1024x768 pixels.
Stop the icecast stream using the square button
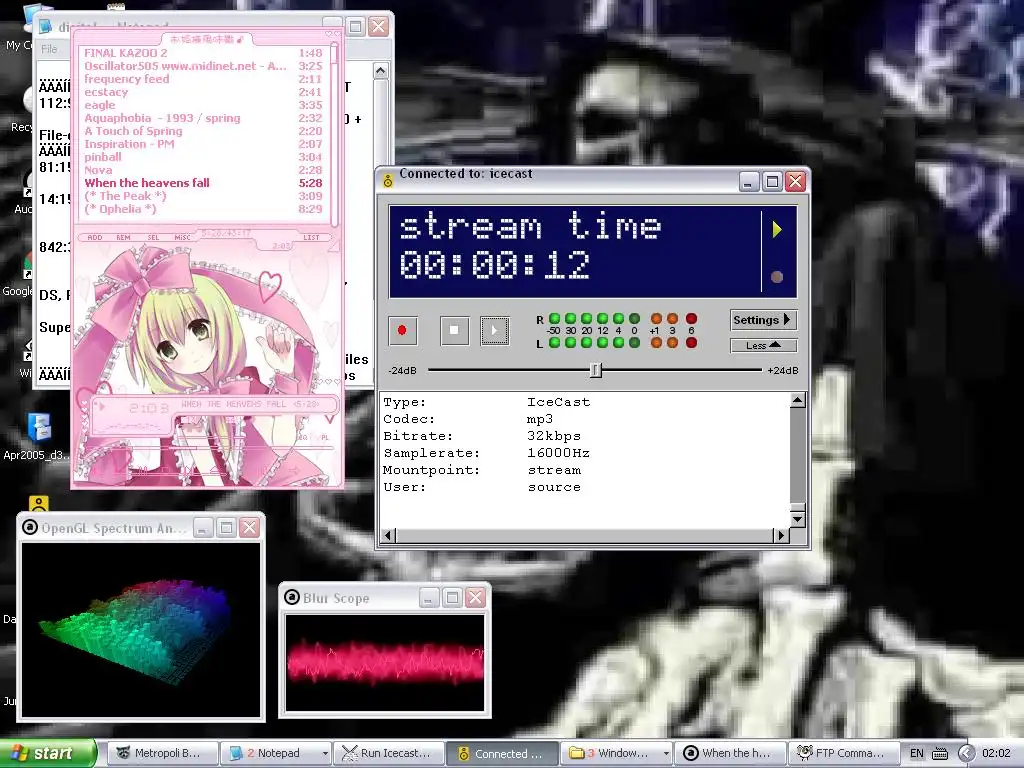(x=455, y=330)
